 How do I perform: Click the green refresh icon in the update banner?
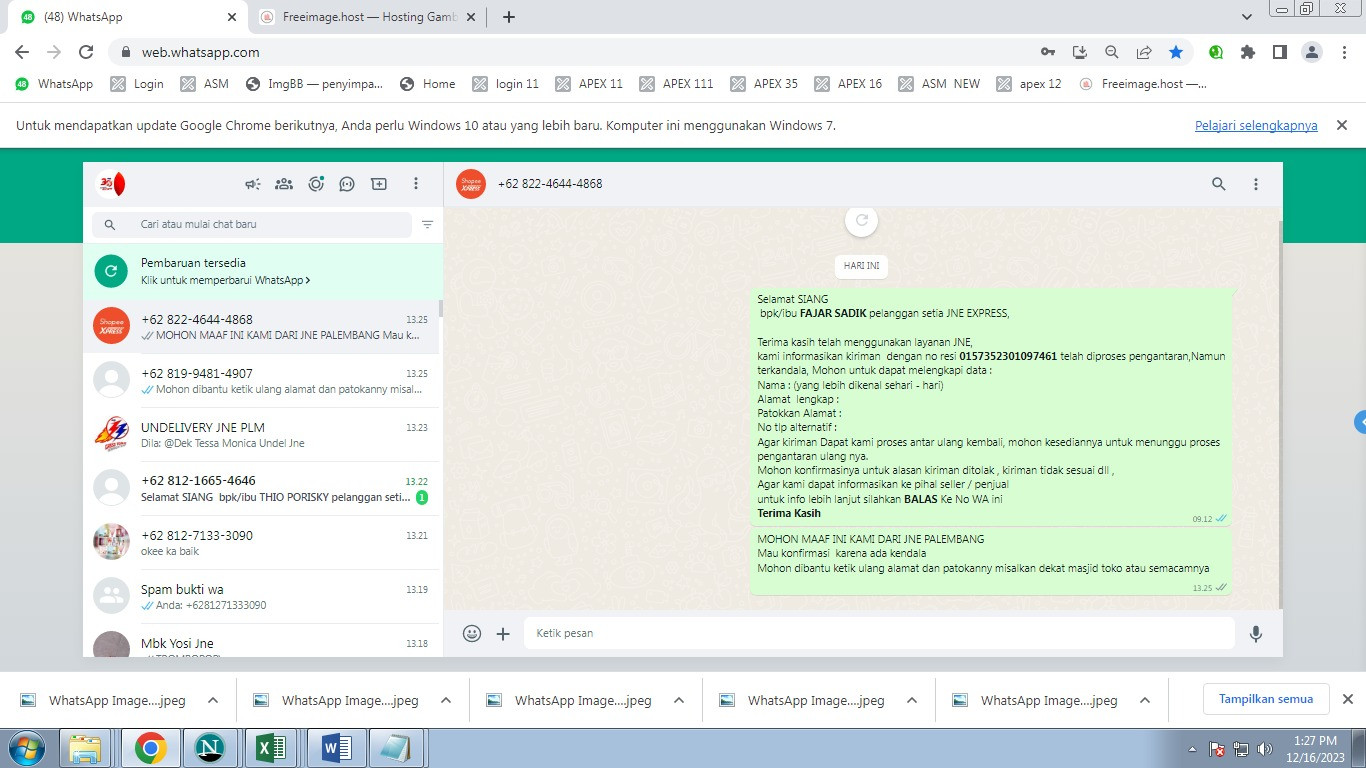pyautogui.click(x=111, y=271)
